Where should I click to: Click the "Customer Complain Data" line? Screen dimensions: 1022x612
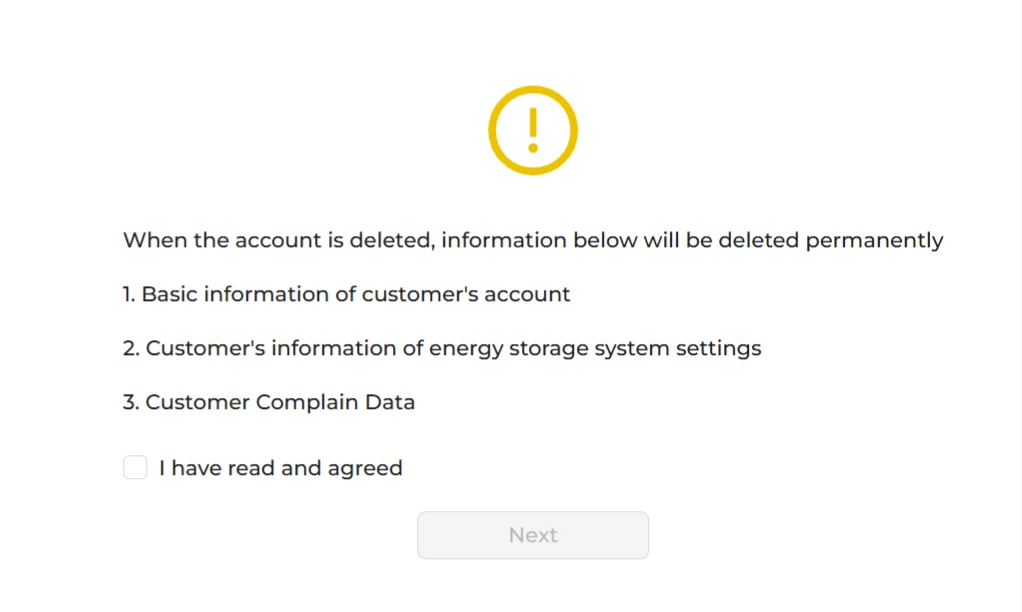coord(269,402)
